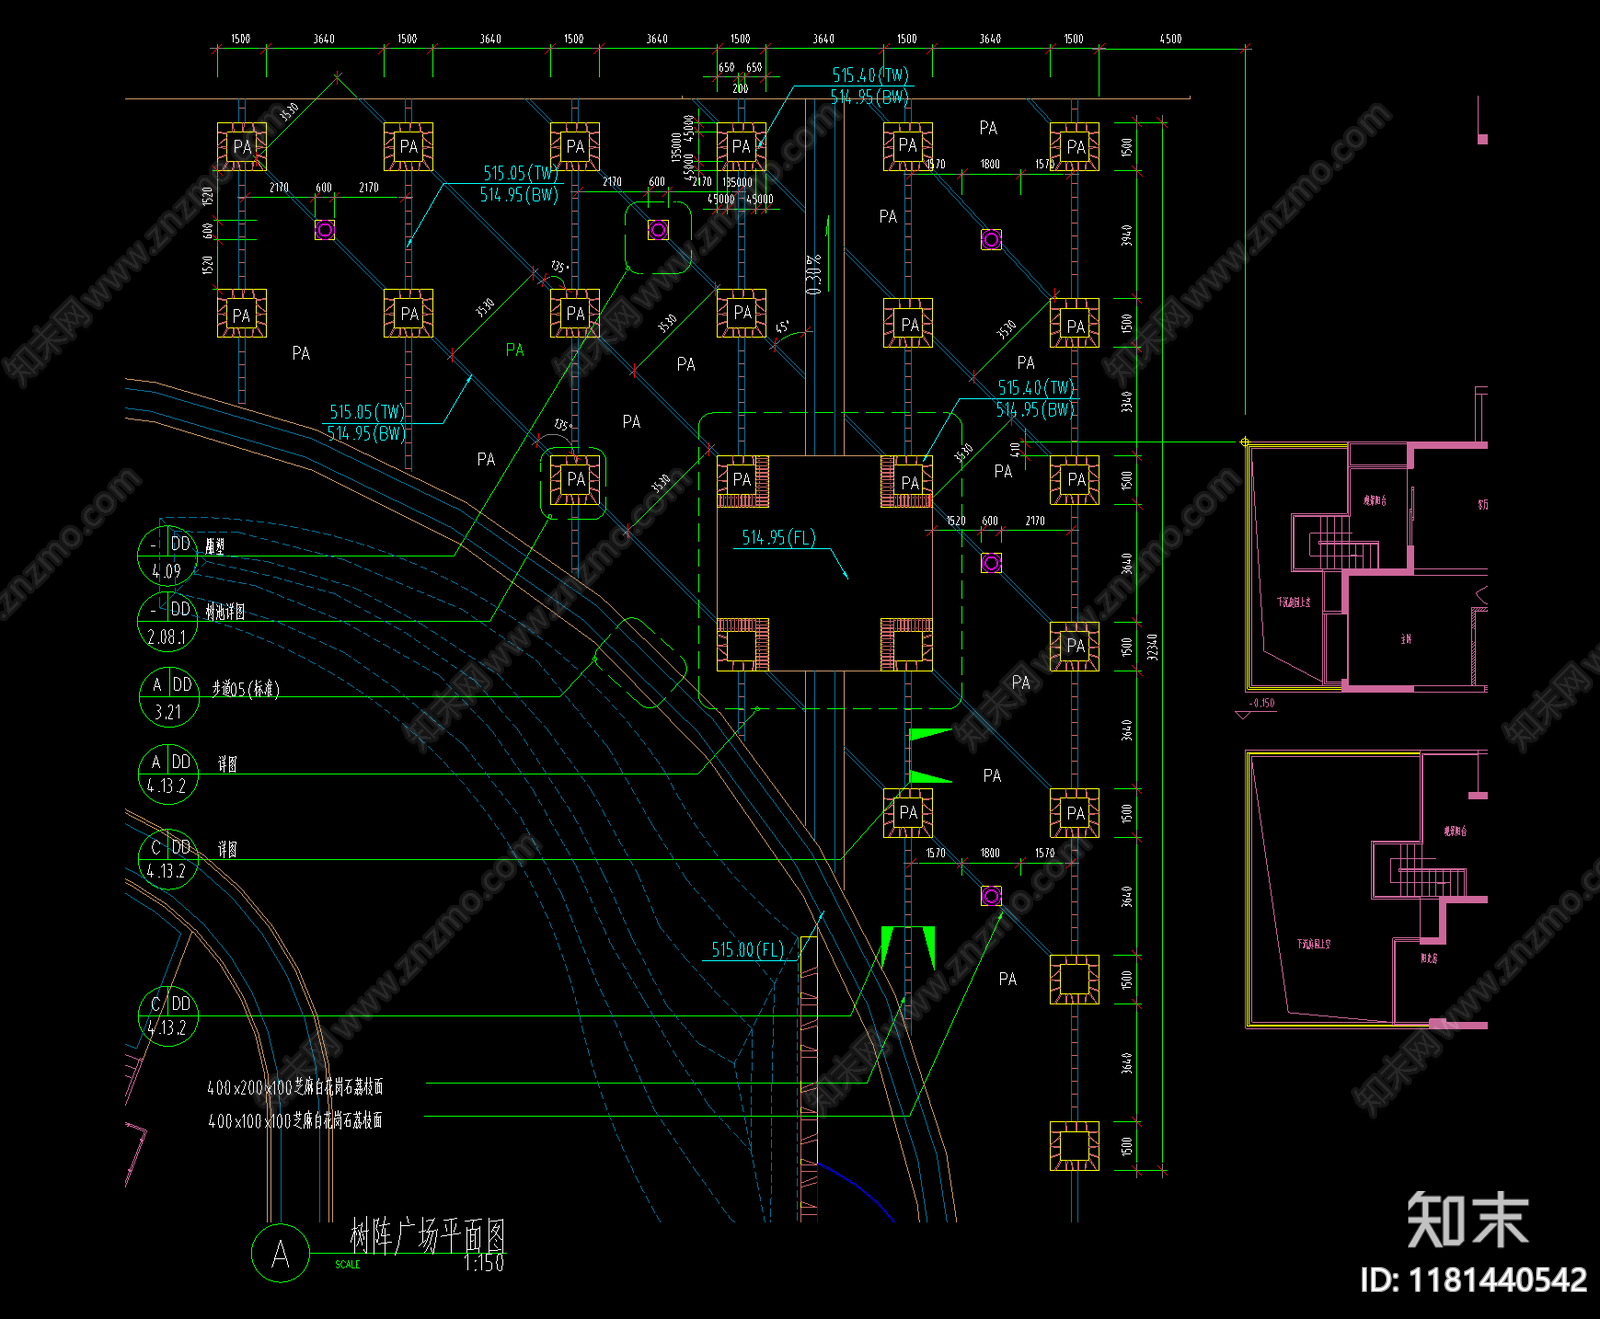Screen dimensions: 1600x1319
Task: Click the small SCALE label
Action: [x=347, y=1265]
